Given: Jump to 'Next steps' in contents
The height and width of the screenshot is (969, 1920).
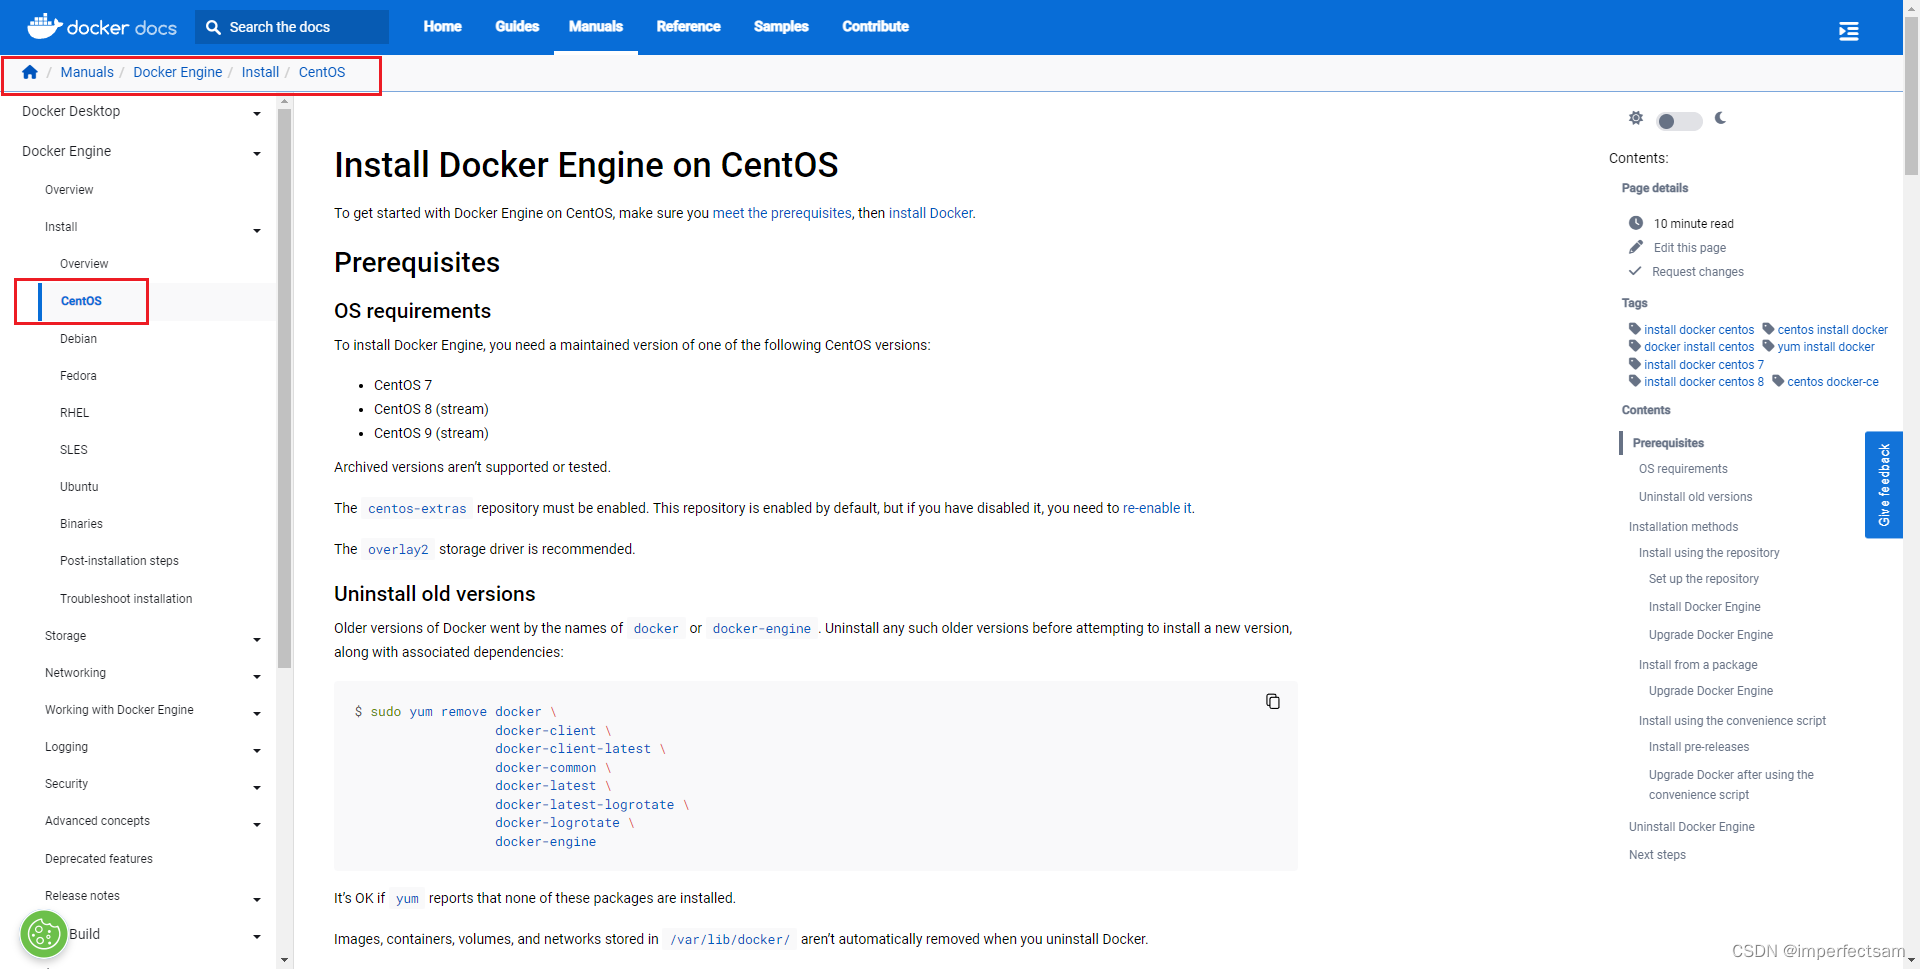Looking at the screenshot, I should click(1657, 855).
